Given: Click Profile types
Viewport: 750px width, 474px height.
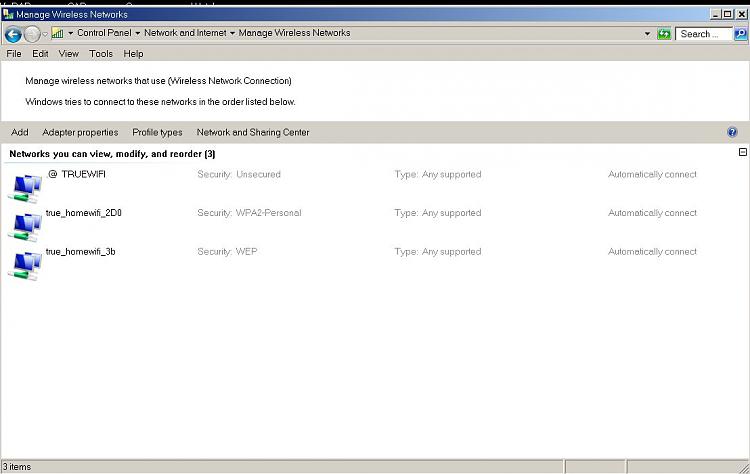Looking at the screenshot, I should coord(157,132).
